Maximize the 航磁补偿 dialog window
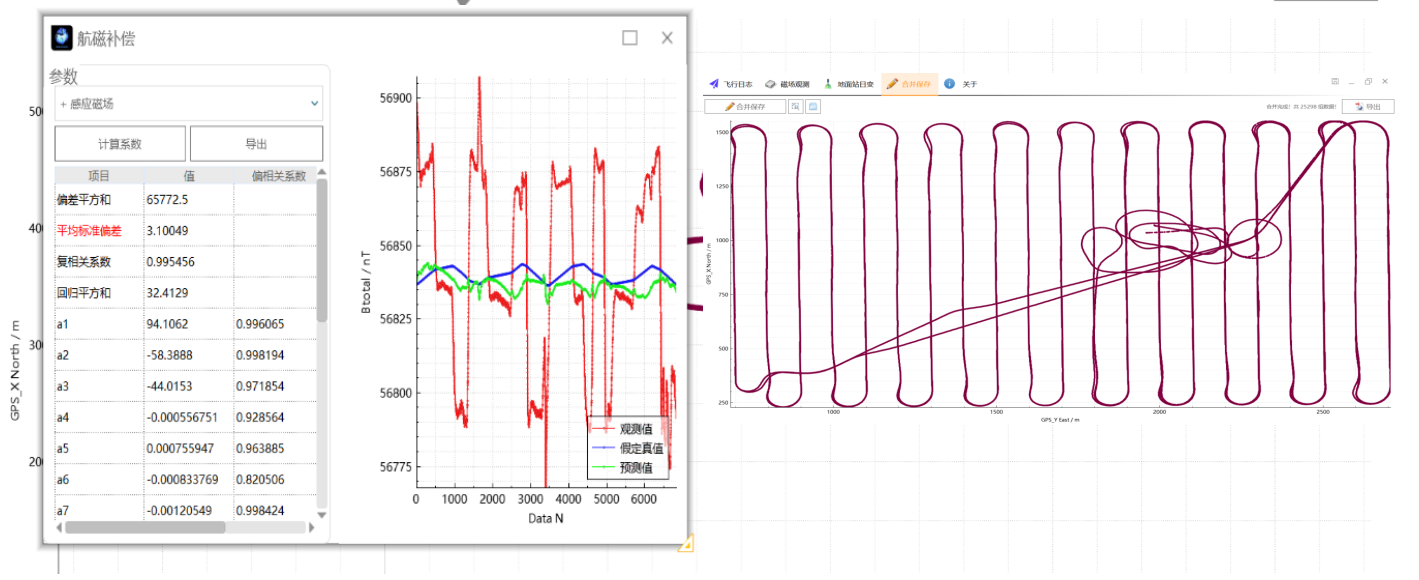Viewport: 1419px width, 580px height. (629, 38)
